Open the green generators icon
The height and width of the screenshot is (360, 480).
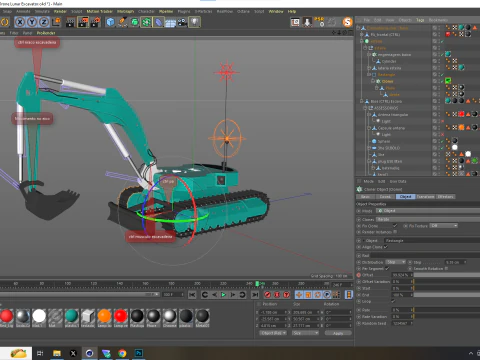click(x=134, y=22)
